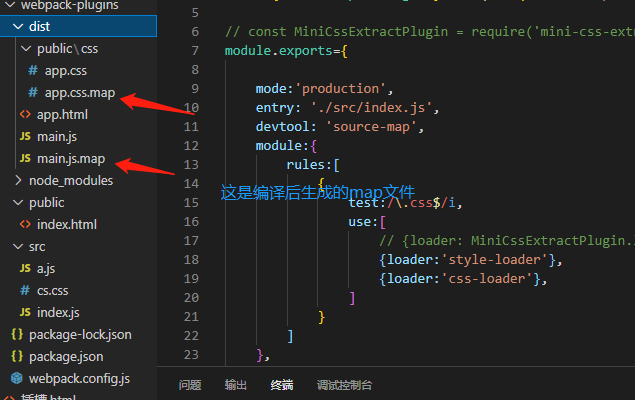Switch to the 调试控制台 panel tab
This screenshot has height=400, width=635.
pyautogui.click(x=344, y=385)
